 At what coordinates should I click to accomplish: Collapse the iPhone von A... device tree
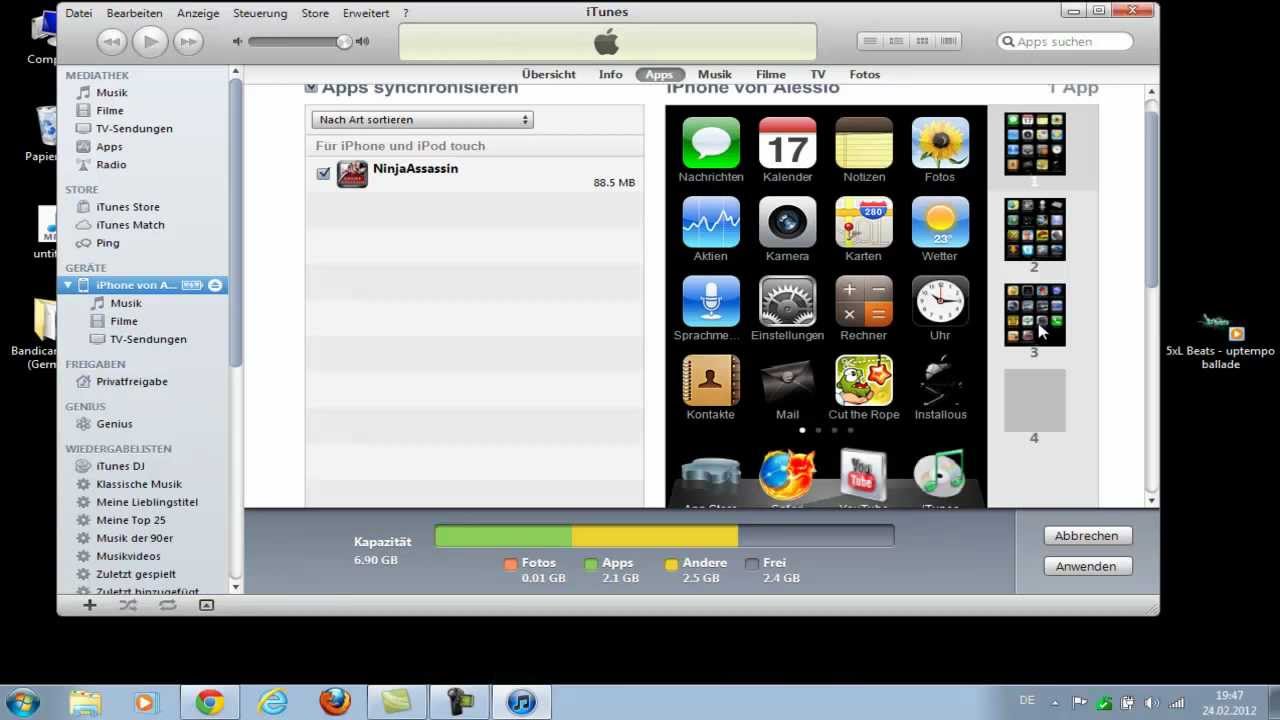[x=68, y=285]
